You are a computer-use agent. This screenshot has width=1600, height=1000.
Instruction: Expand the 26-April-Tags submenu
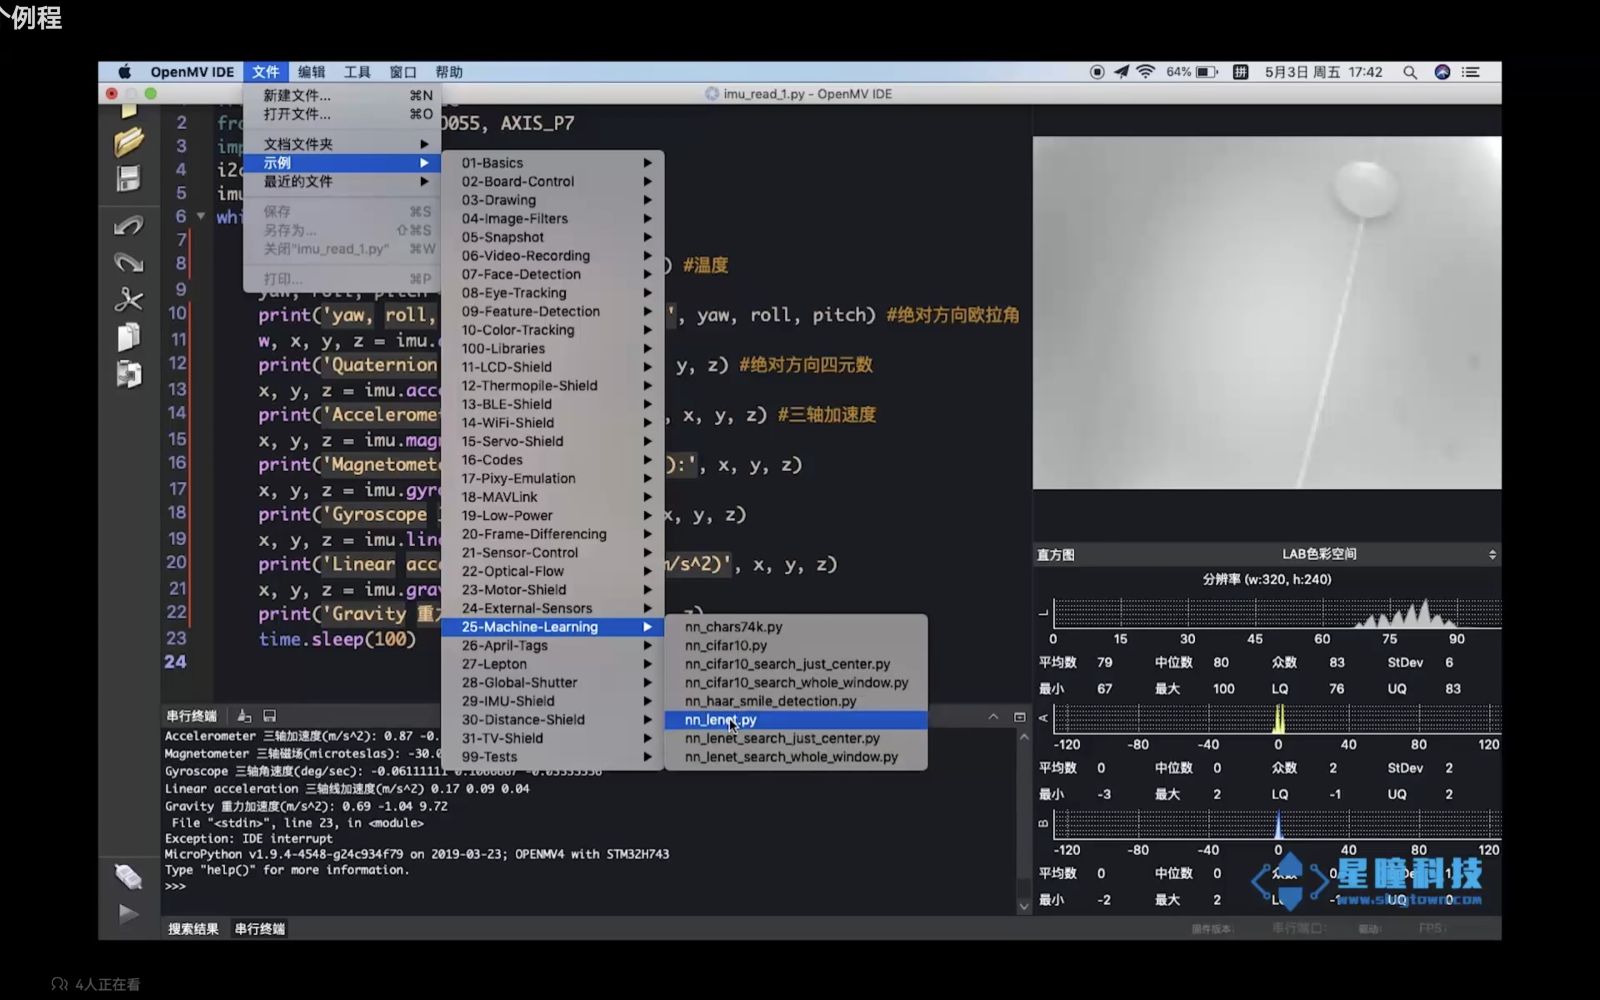552,646
